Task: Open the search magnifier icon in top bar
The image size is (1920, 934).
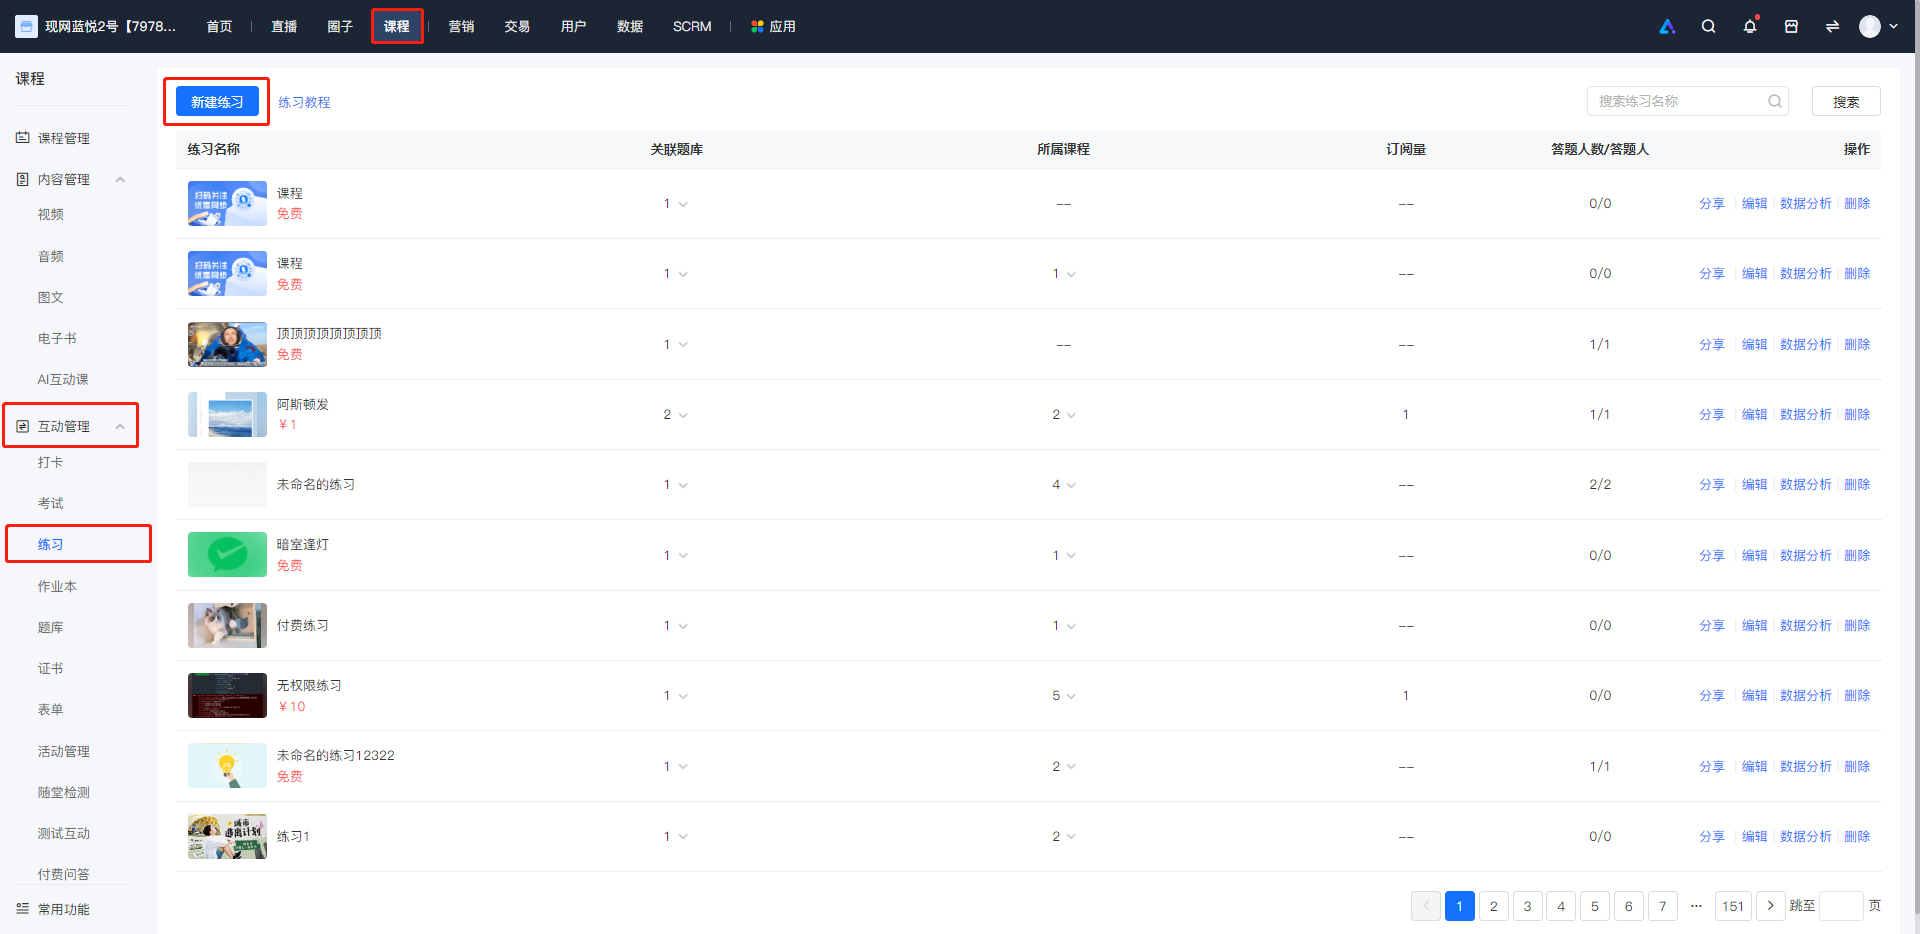Action: (x=1708, y=27)
